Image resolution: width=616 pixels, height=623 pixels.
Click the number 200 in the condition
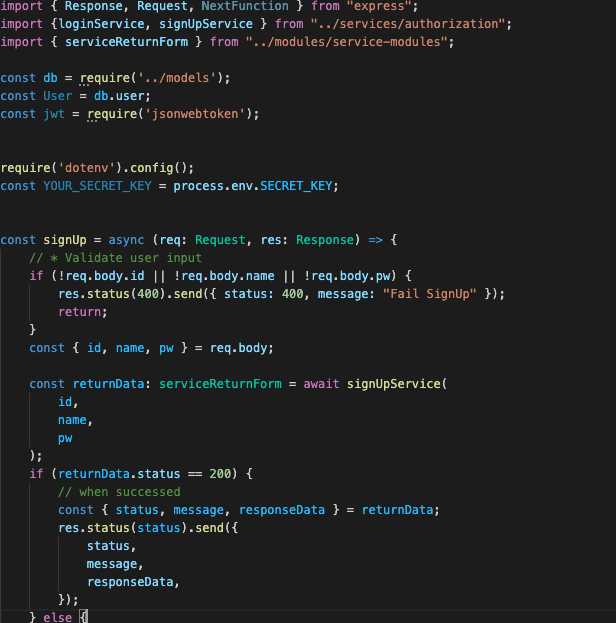tap(220, 474)
